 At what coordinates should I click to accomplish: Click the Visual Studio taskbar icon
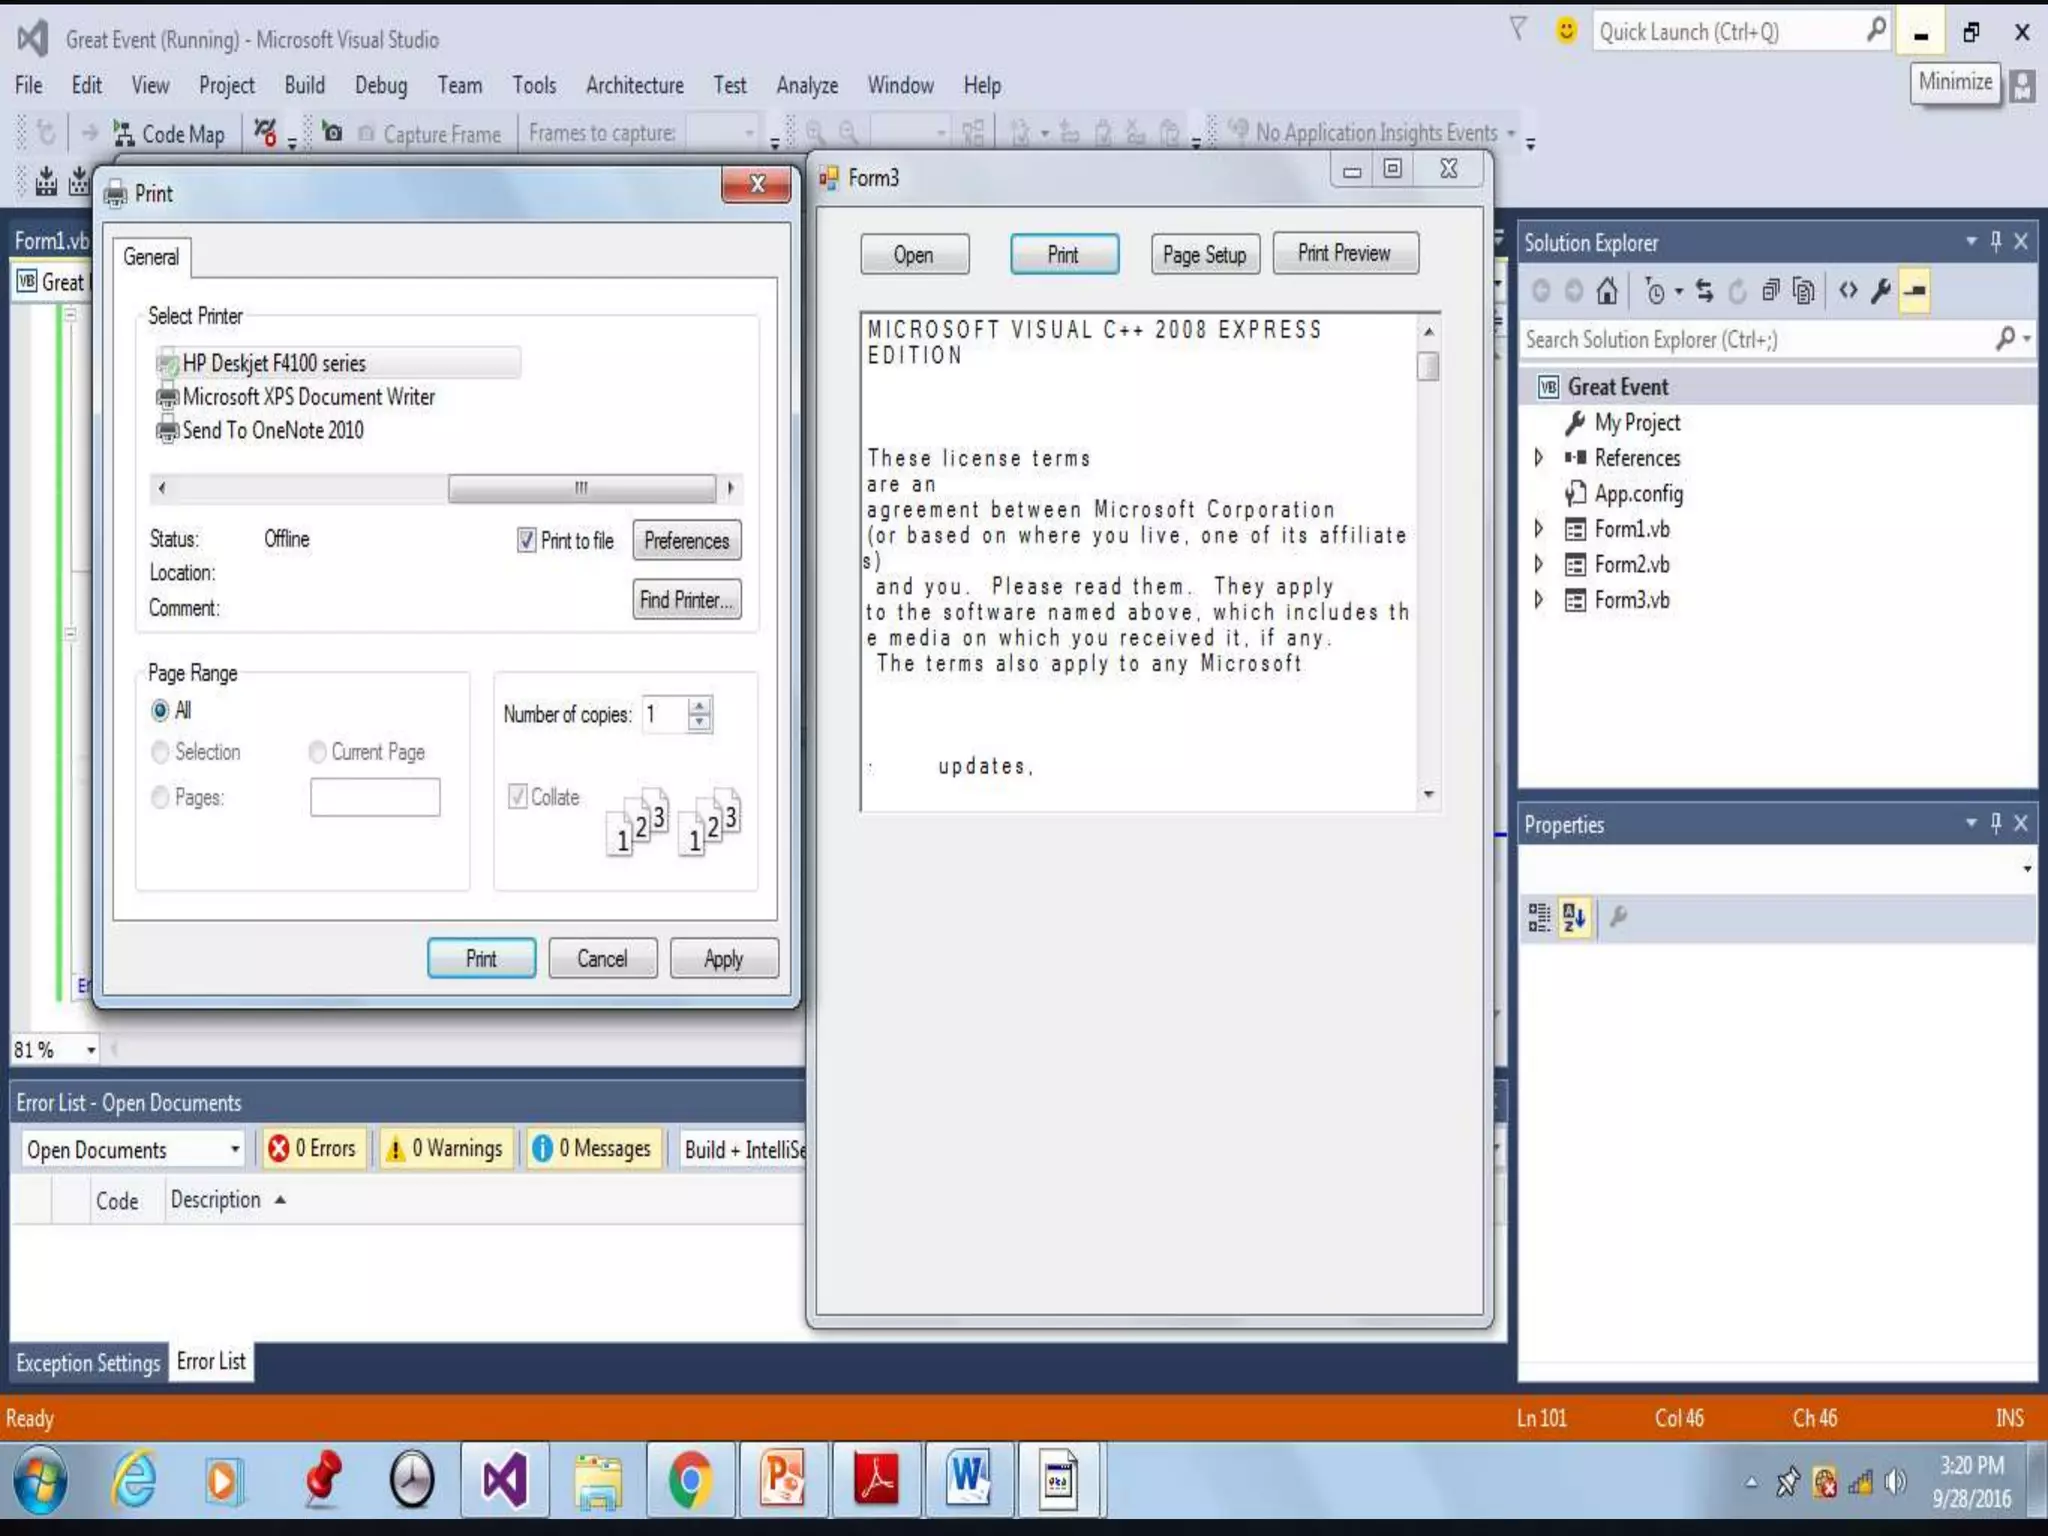[x=504, y=1480]
